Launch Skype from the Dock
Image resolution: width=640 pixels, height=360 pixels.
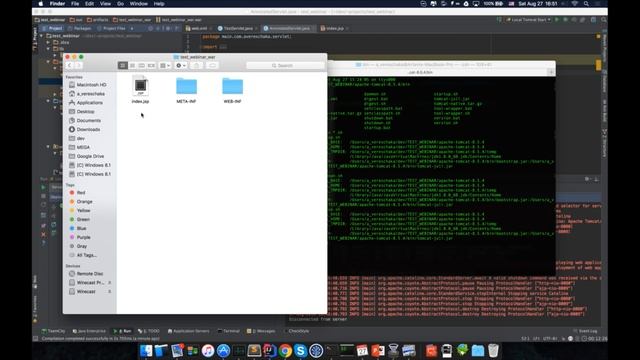(x=300, y=351)
